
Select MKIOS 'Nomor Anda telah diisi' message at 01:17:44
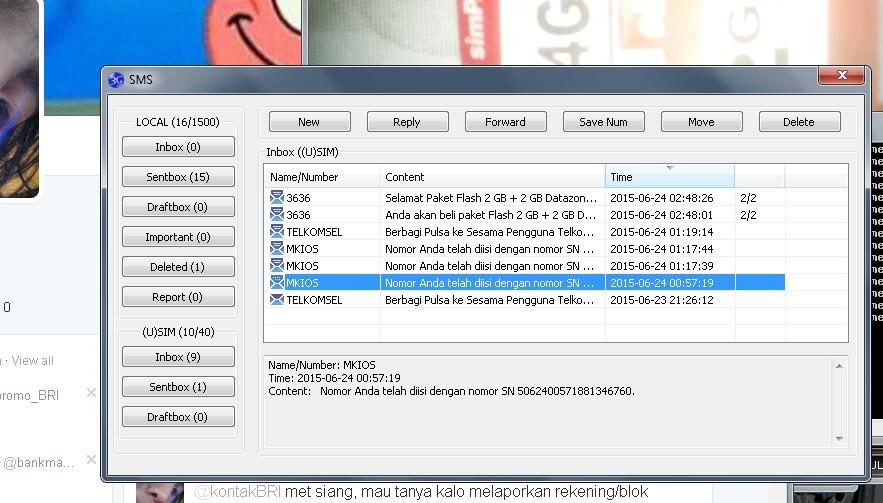[x=489, y=248]
